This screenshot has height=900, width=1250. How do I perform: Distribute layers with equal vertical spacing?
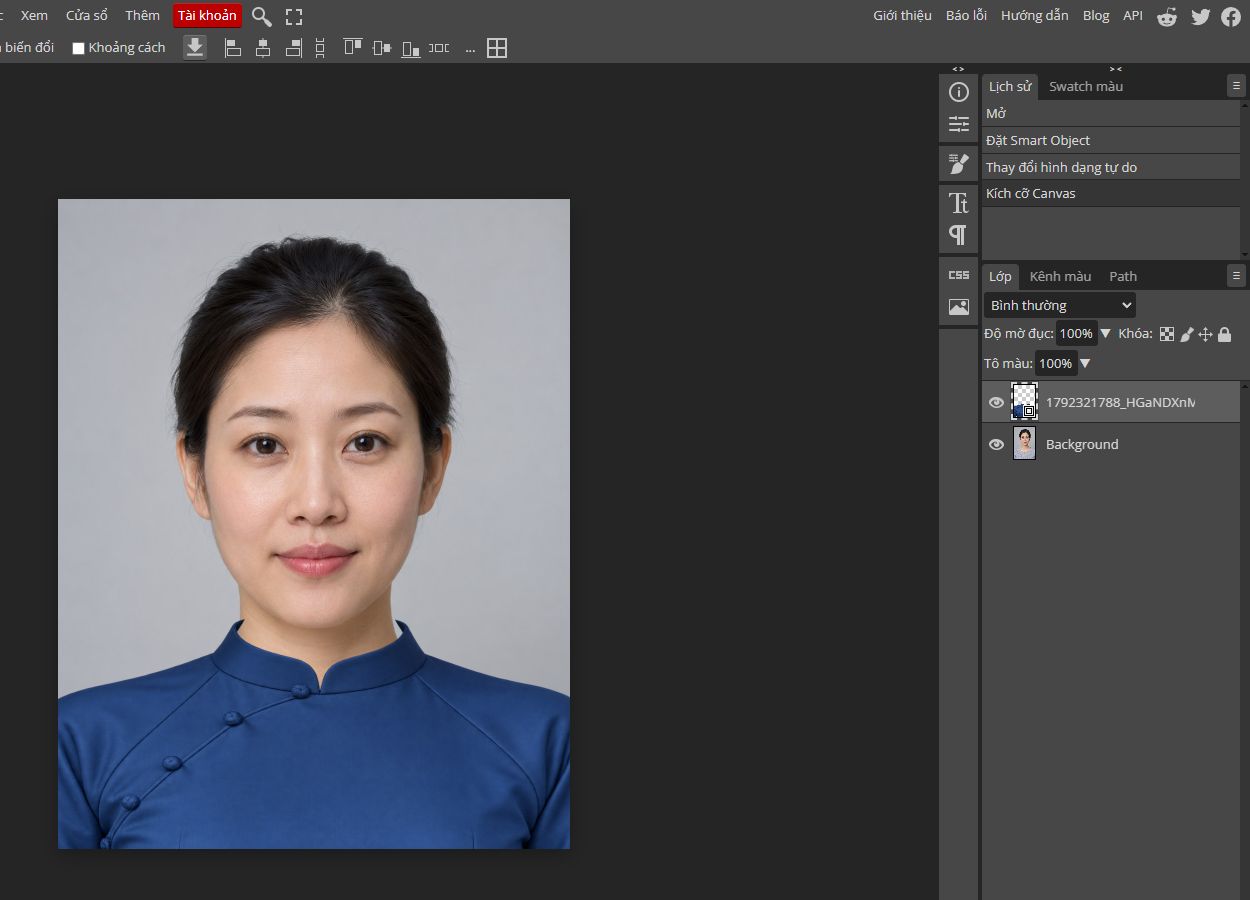320,47
